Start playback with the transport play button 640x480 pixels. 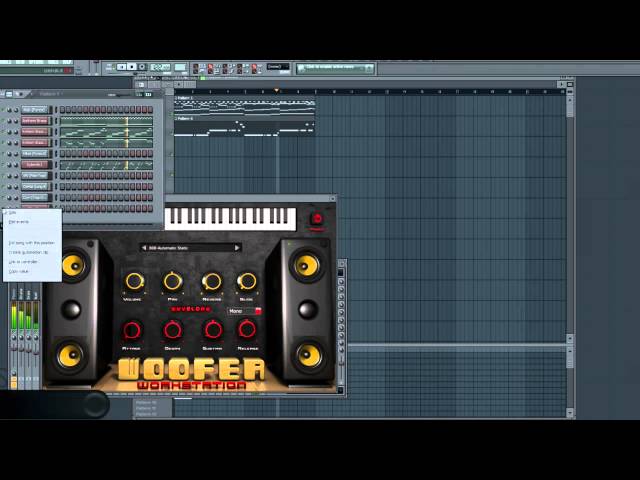(122, 67)
